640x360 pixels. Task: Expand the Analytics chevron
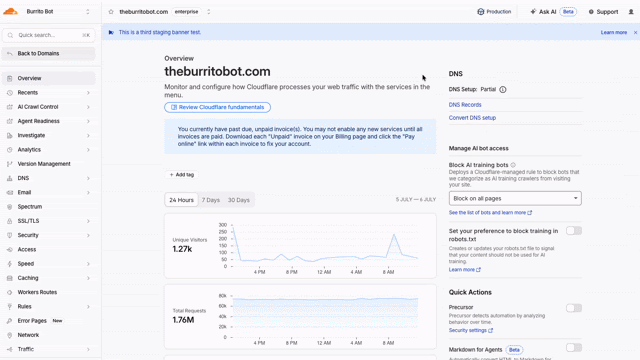pos(88,150)
